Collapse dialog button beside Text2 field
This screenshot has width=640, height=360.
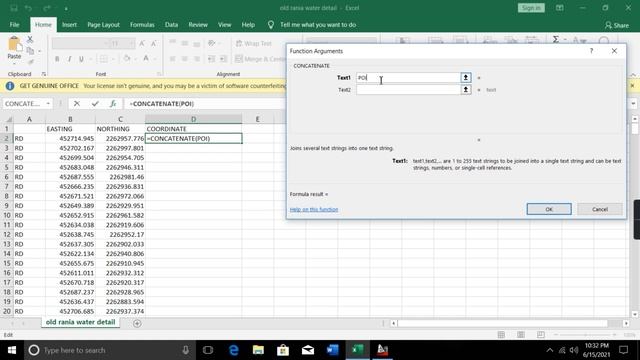[466, 90]
